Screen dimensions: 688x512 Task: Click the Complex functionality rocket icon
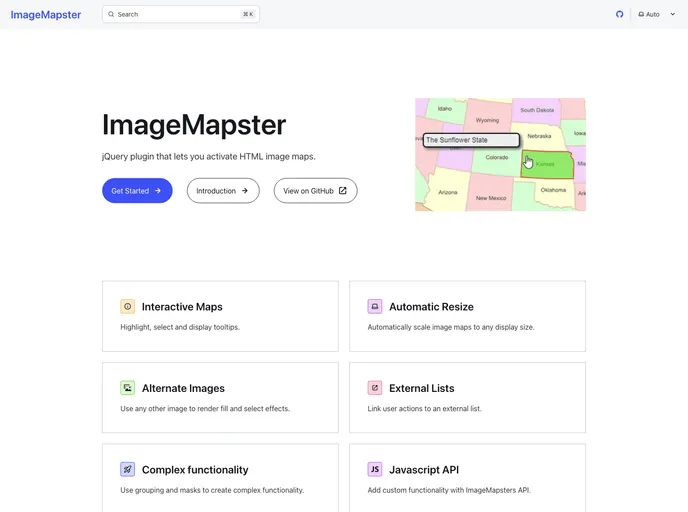(x=127, y=469)
